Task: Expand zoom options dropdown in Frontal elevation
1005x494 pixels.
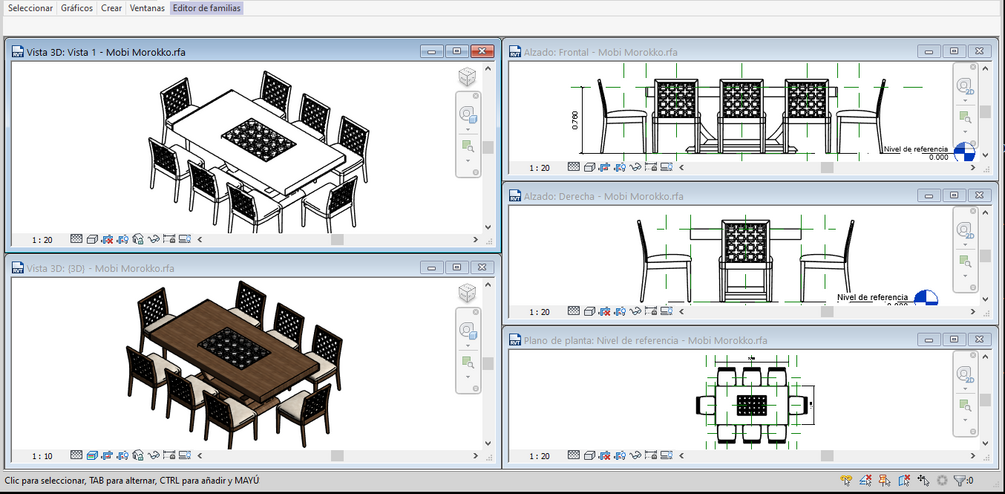Action: (x=965, y=130)
